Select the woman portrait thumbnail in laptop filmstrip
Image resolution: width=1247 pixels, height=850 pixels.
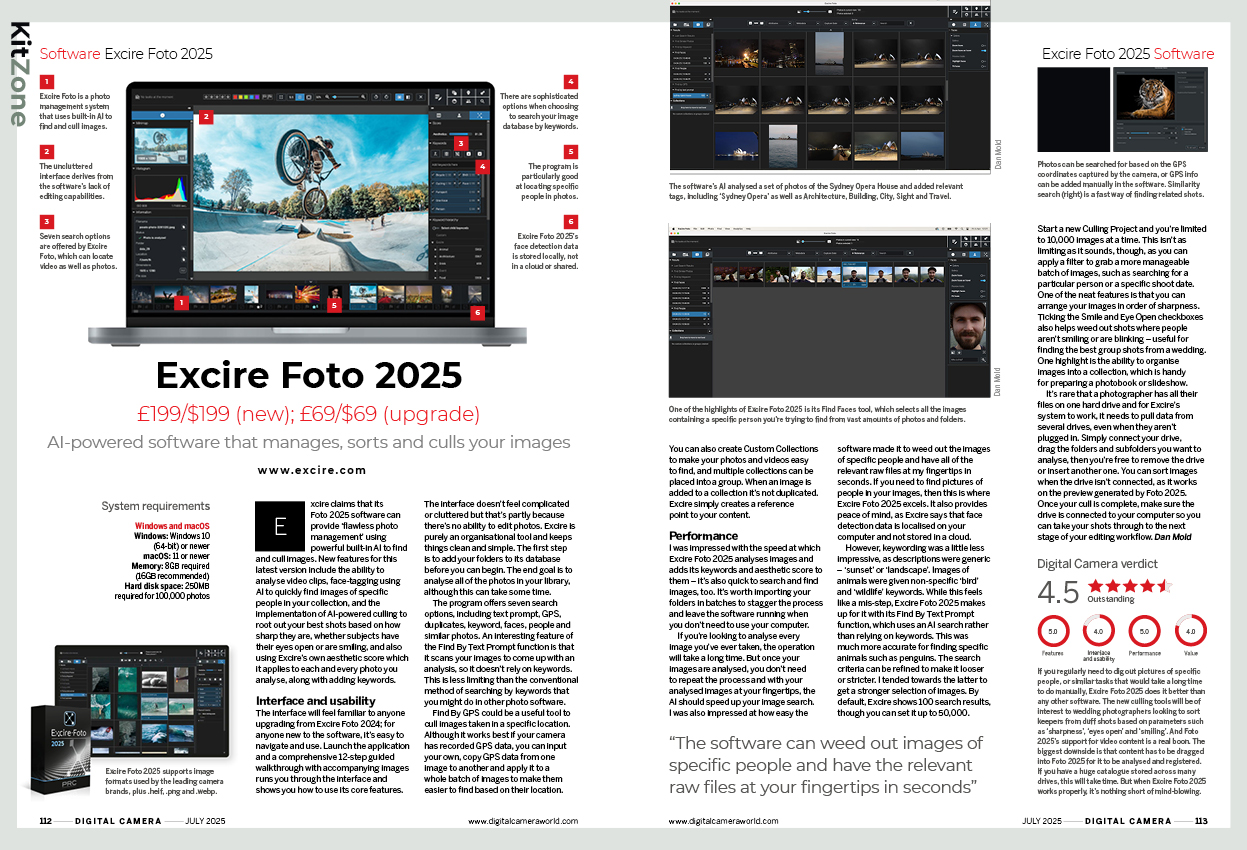(x=334, y=292)
